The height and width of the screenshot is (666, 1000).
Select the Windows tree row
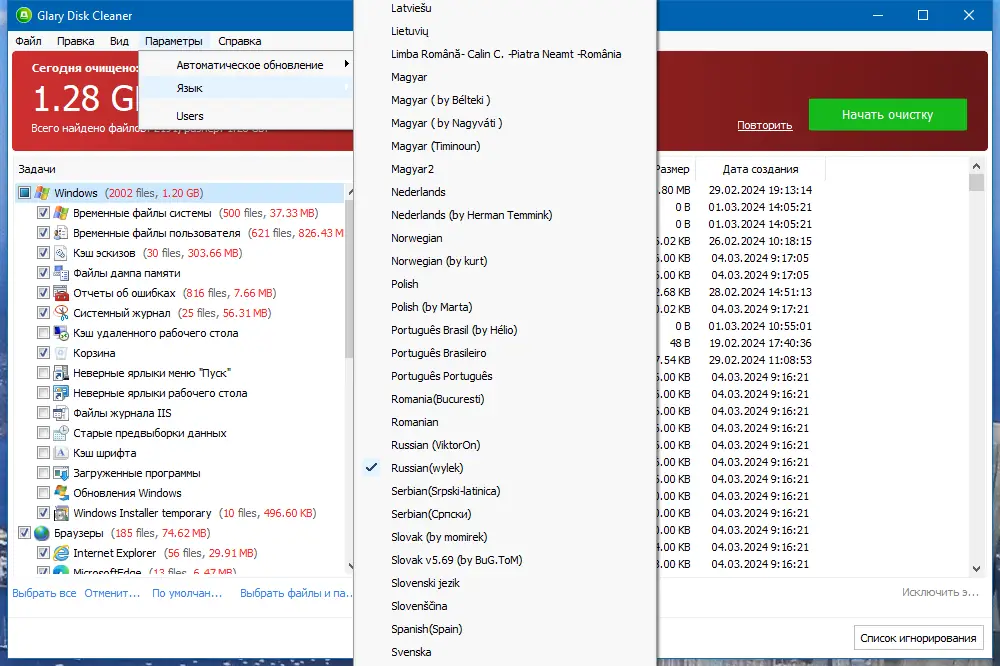pyautogui.click(x=180, y=193)
